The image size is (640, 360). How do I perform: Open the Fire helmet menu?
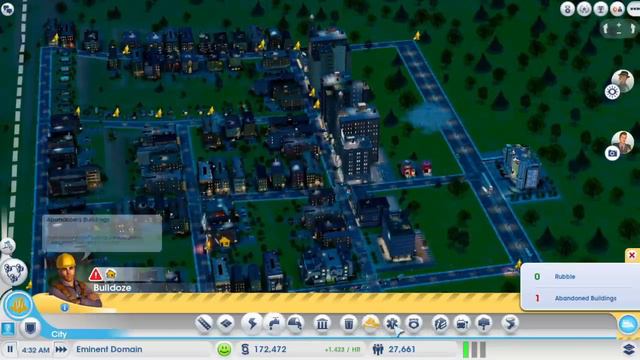[x=371, y=324]
